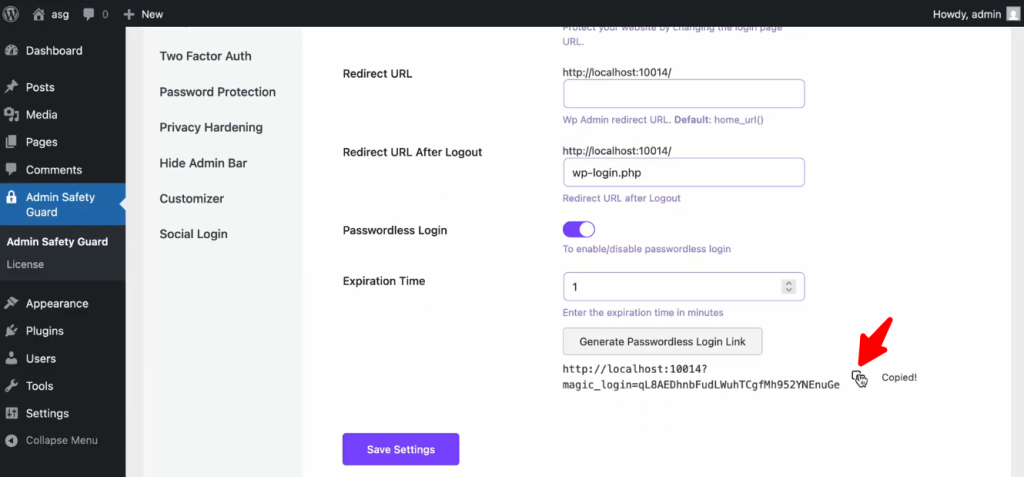Open the Plugins menu

tap(45, 331)
